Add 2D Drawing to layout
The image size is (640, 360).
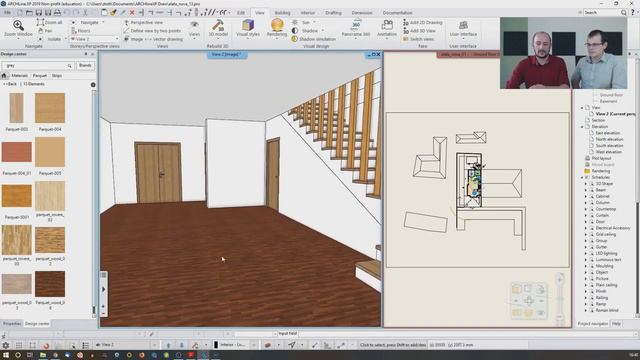(x=422, y=22)
